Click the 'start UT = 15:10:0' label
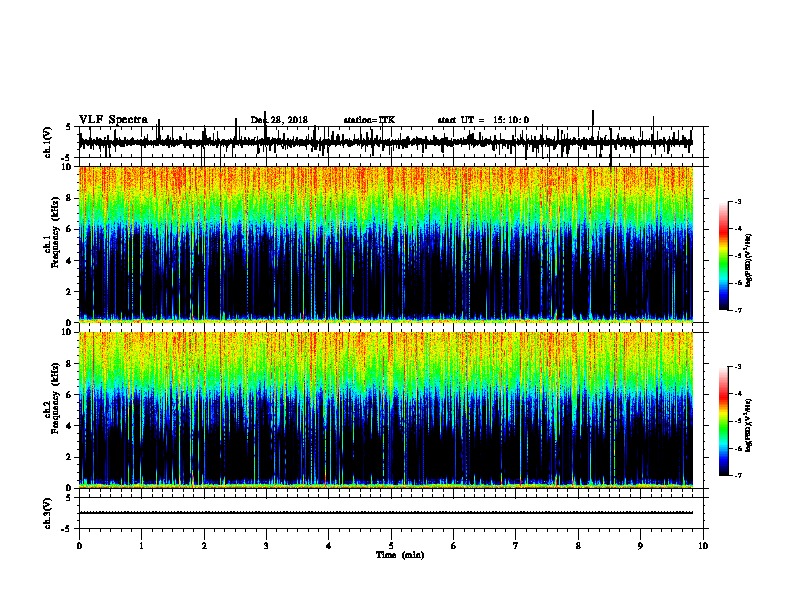This screenshot has width=792, height=612. [x=483, y=120]
